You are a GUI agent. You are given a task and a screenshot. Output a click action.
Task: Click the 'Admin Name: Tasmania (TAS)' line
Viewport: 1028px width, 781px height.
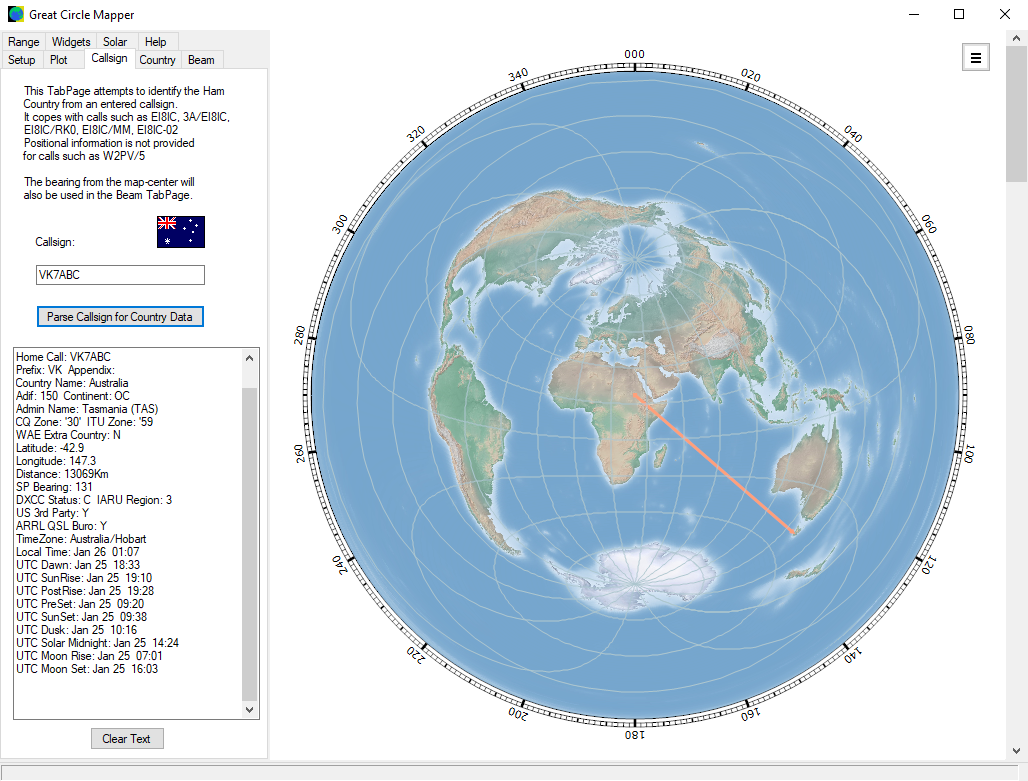[x=87, y=409]
